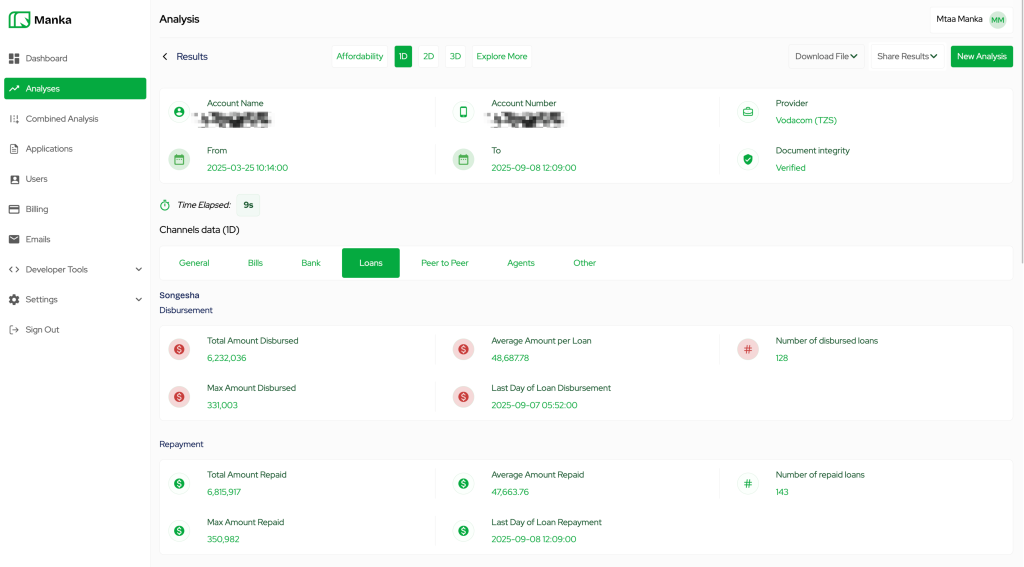The image size is (1024, 567).
Task: Switch to the Peer to Peer tab
Action: coord(444,263)
